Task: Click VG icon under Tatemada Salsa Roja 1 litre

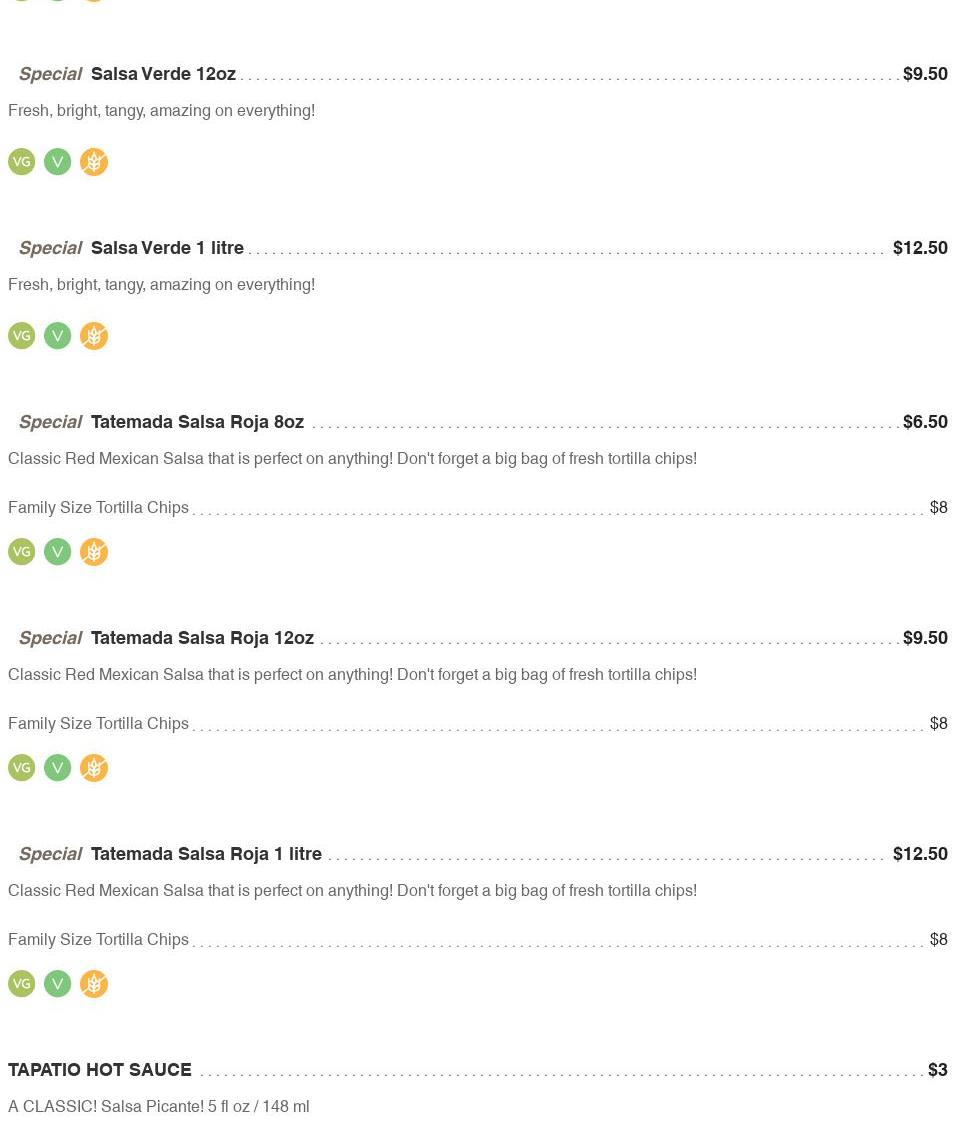Action: (21, 984)
